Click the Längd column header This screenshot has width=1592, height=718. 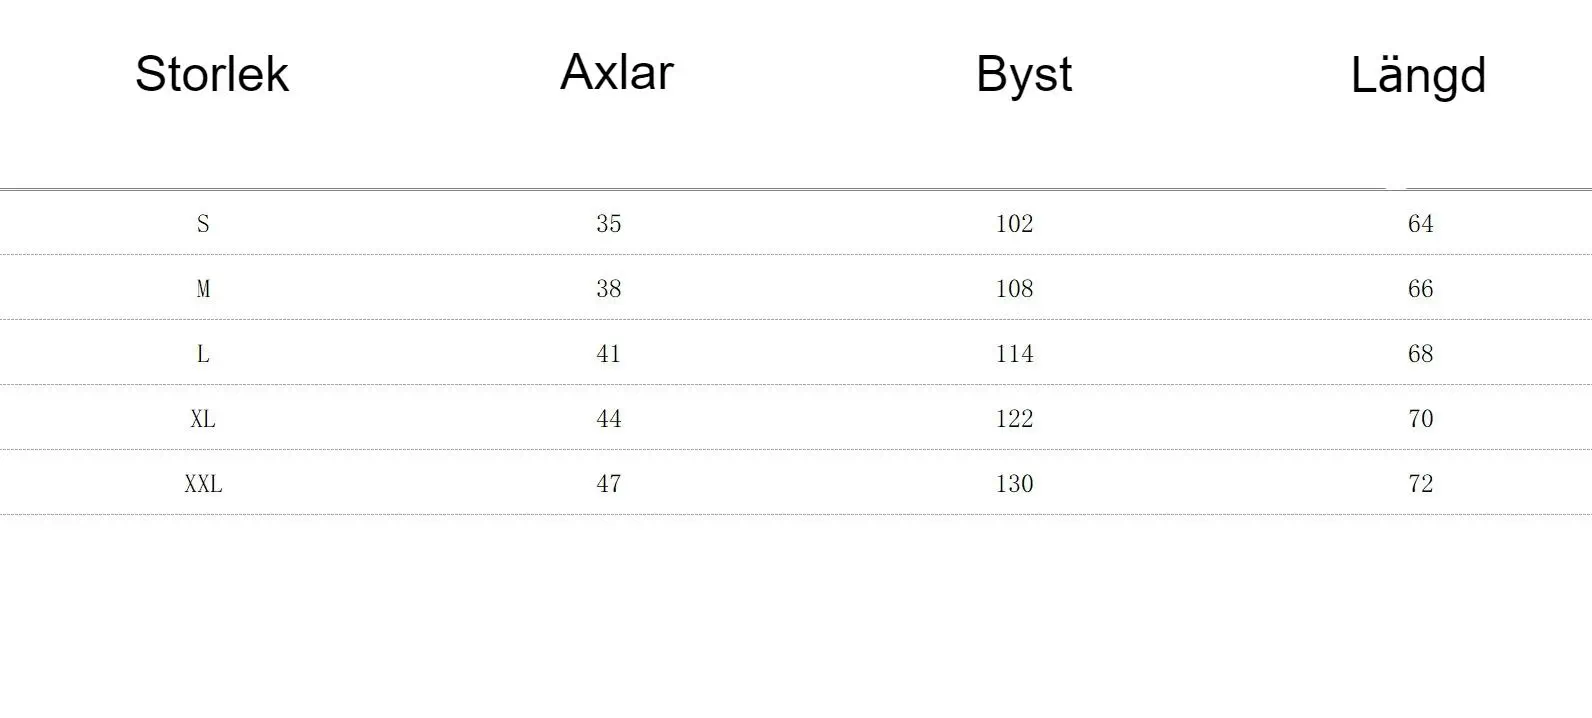pos(1418,75)
